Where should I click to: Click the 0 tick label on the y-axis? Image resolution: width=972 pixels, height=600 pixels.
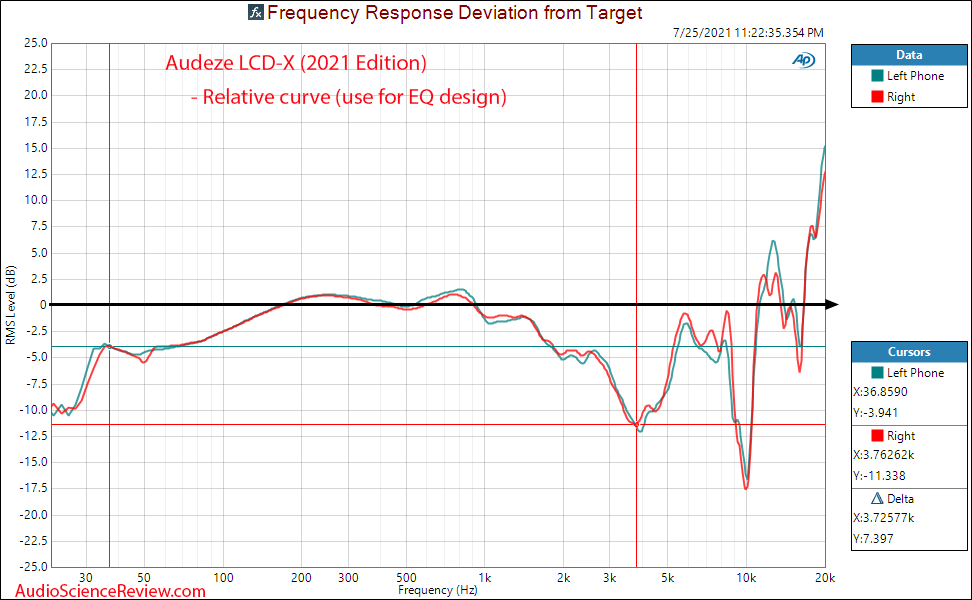click(43, 305)
